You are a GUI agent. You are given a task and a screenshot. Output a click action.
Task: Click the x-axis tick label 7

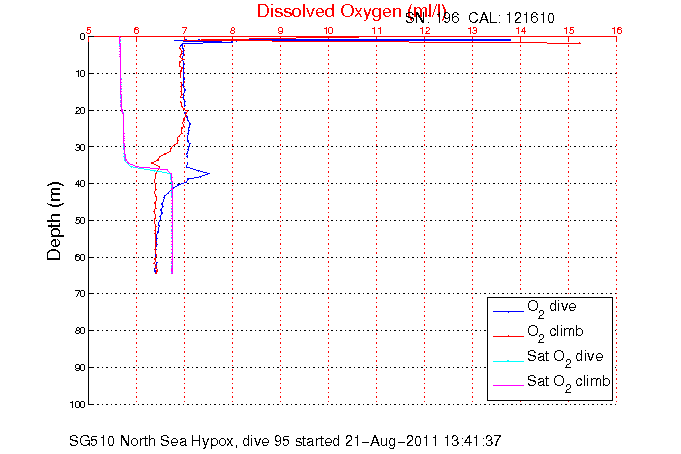click(x=185, y=31)
